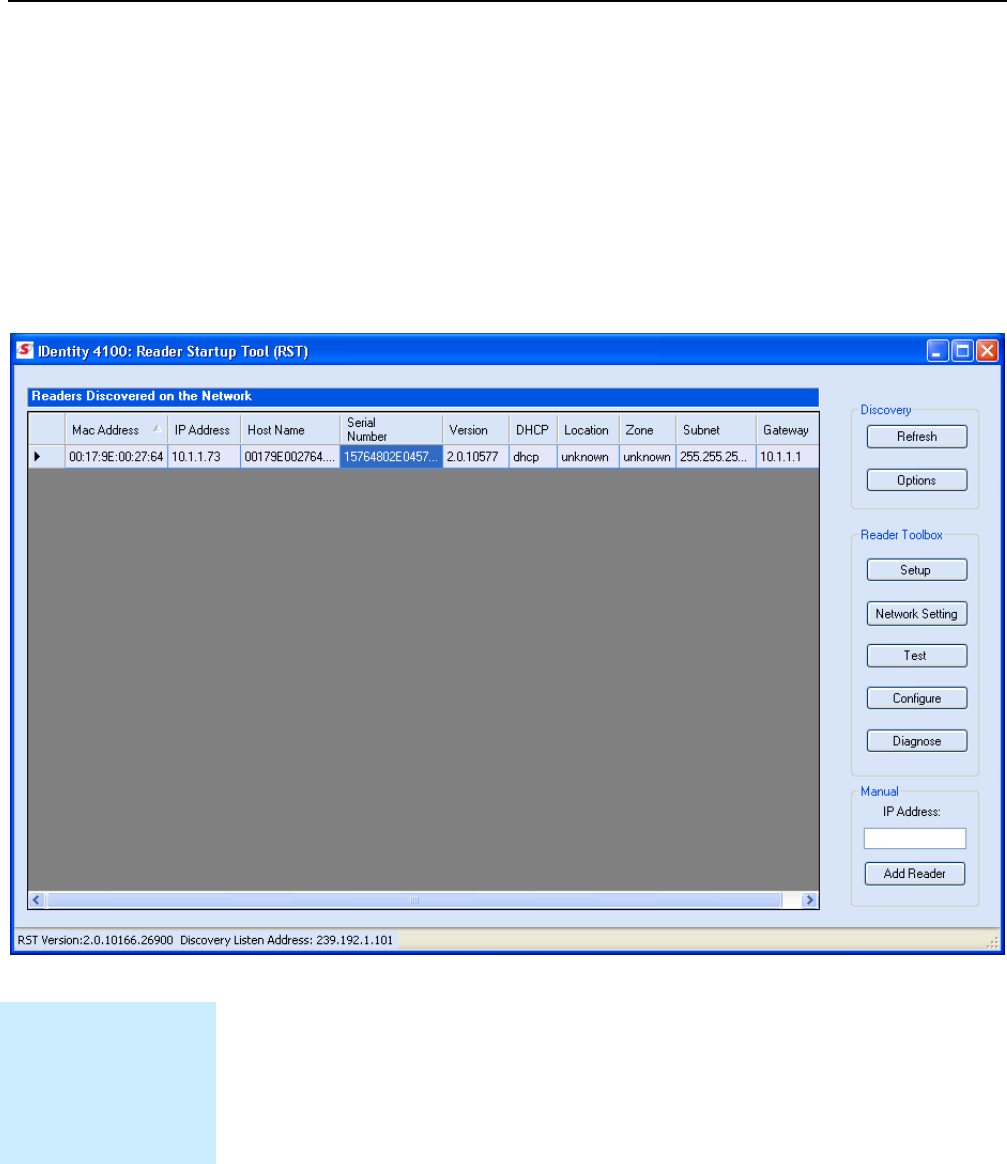Select the IP cell 10.1.1.73
1007x1164 pixels.
tap(203, 457)
